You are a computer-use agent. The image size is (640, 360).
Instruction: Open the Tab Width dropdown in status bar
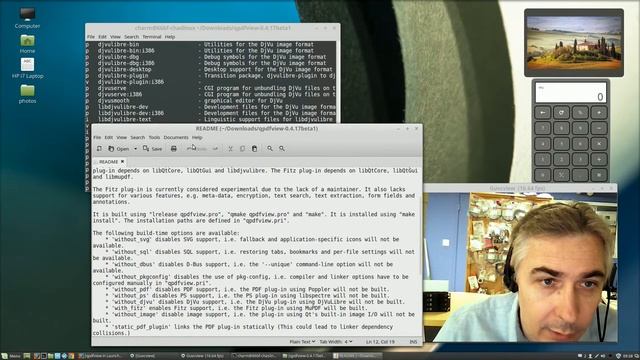pos(336,342)
